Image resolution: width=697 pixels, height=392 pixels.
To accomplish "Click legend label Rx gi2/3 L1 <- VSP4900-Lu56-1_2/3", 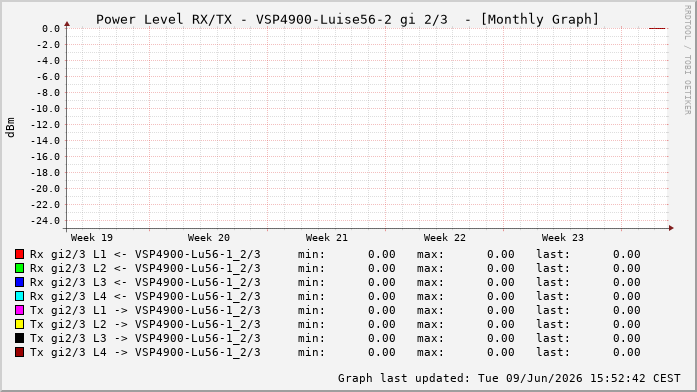I will click(145, 255).
